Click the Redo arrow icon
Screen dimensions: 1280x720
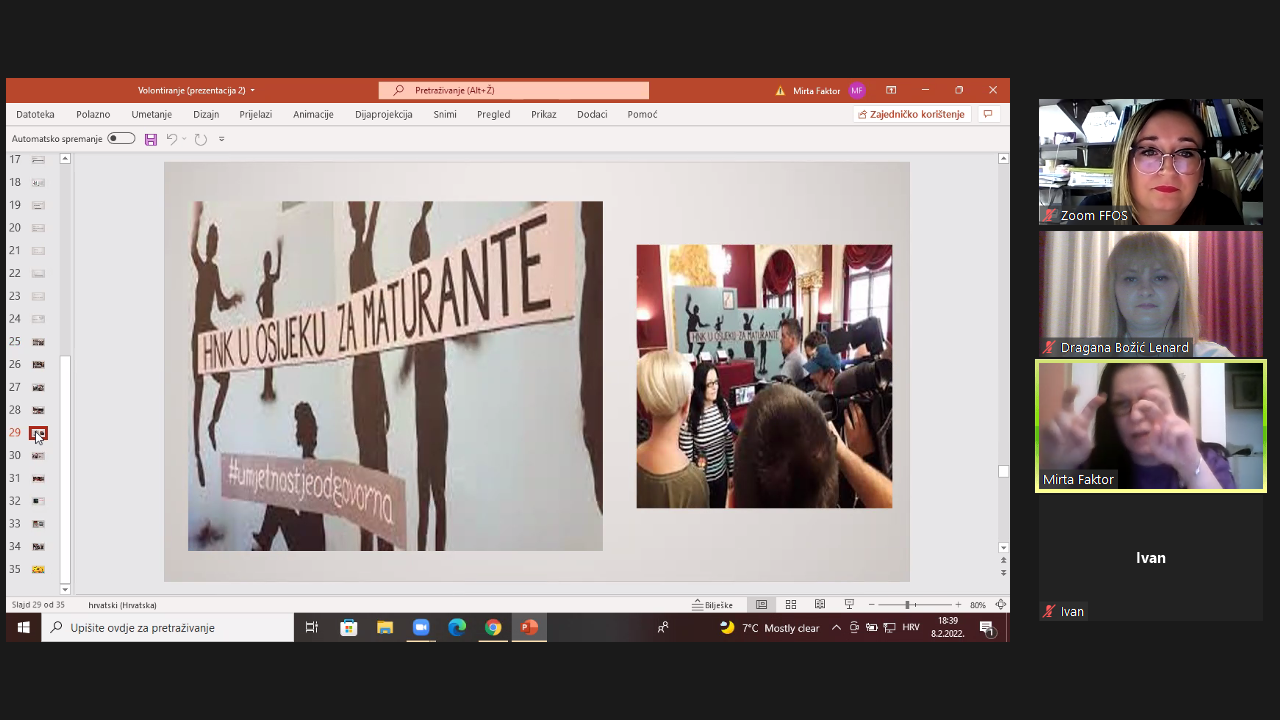[200, 139]
